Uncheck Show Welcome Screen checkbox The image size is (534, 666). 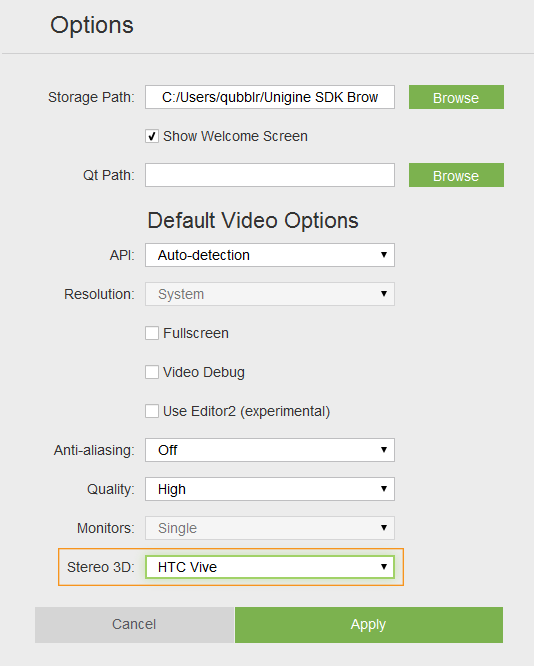(152, 136)
